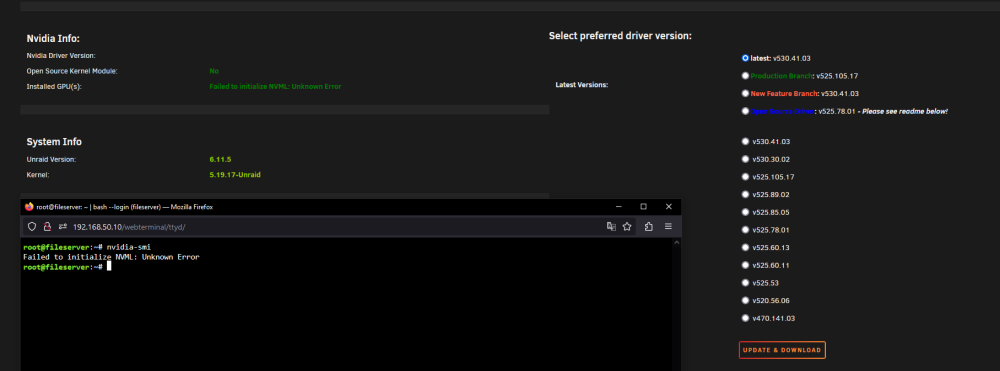Click the 'System Info' heading

54,142
